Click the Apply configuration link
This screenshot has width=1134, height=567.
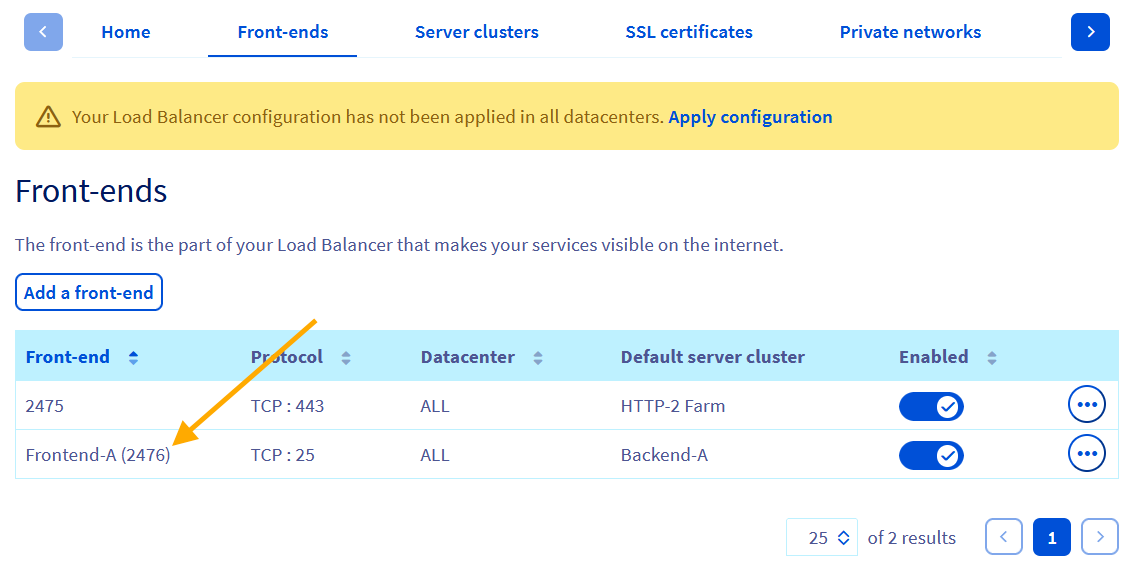(750, 116)
